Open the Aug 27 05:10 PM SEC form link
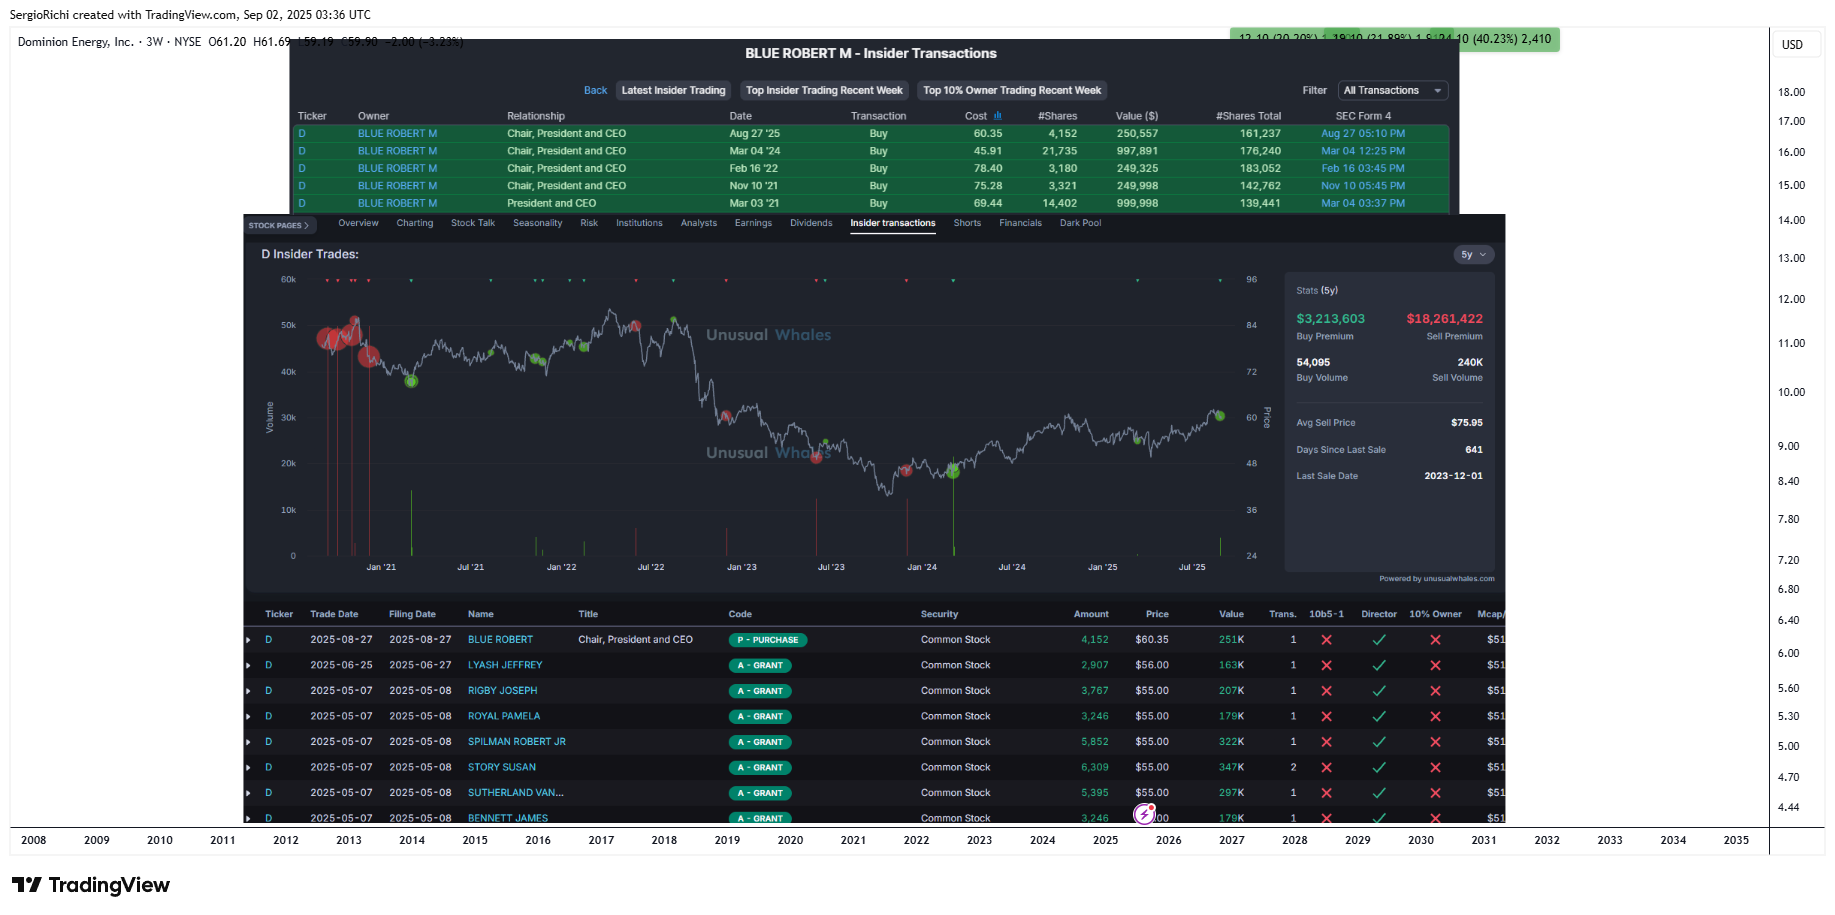1835x915 pixels. (1363, 133)
